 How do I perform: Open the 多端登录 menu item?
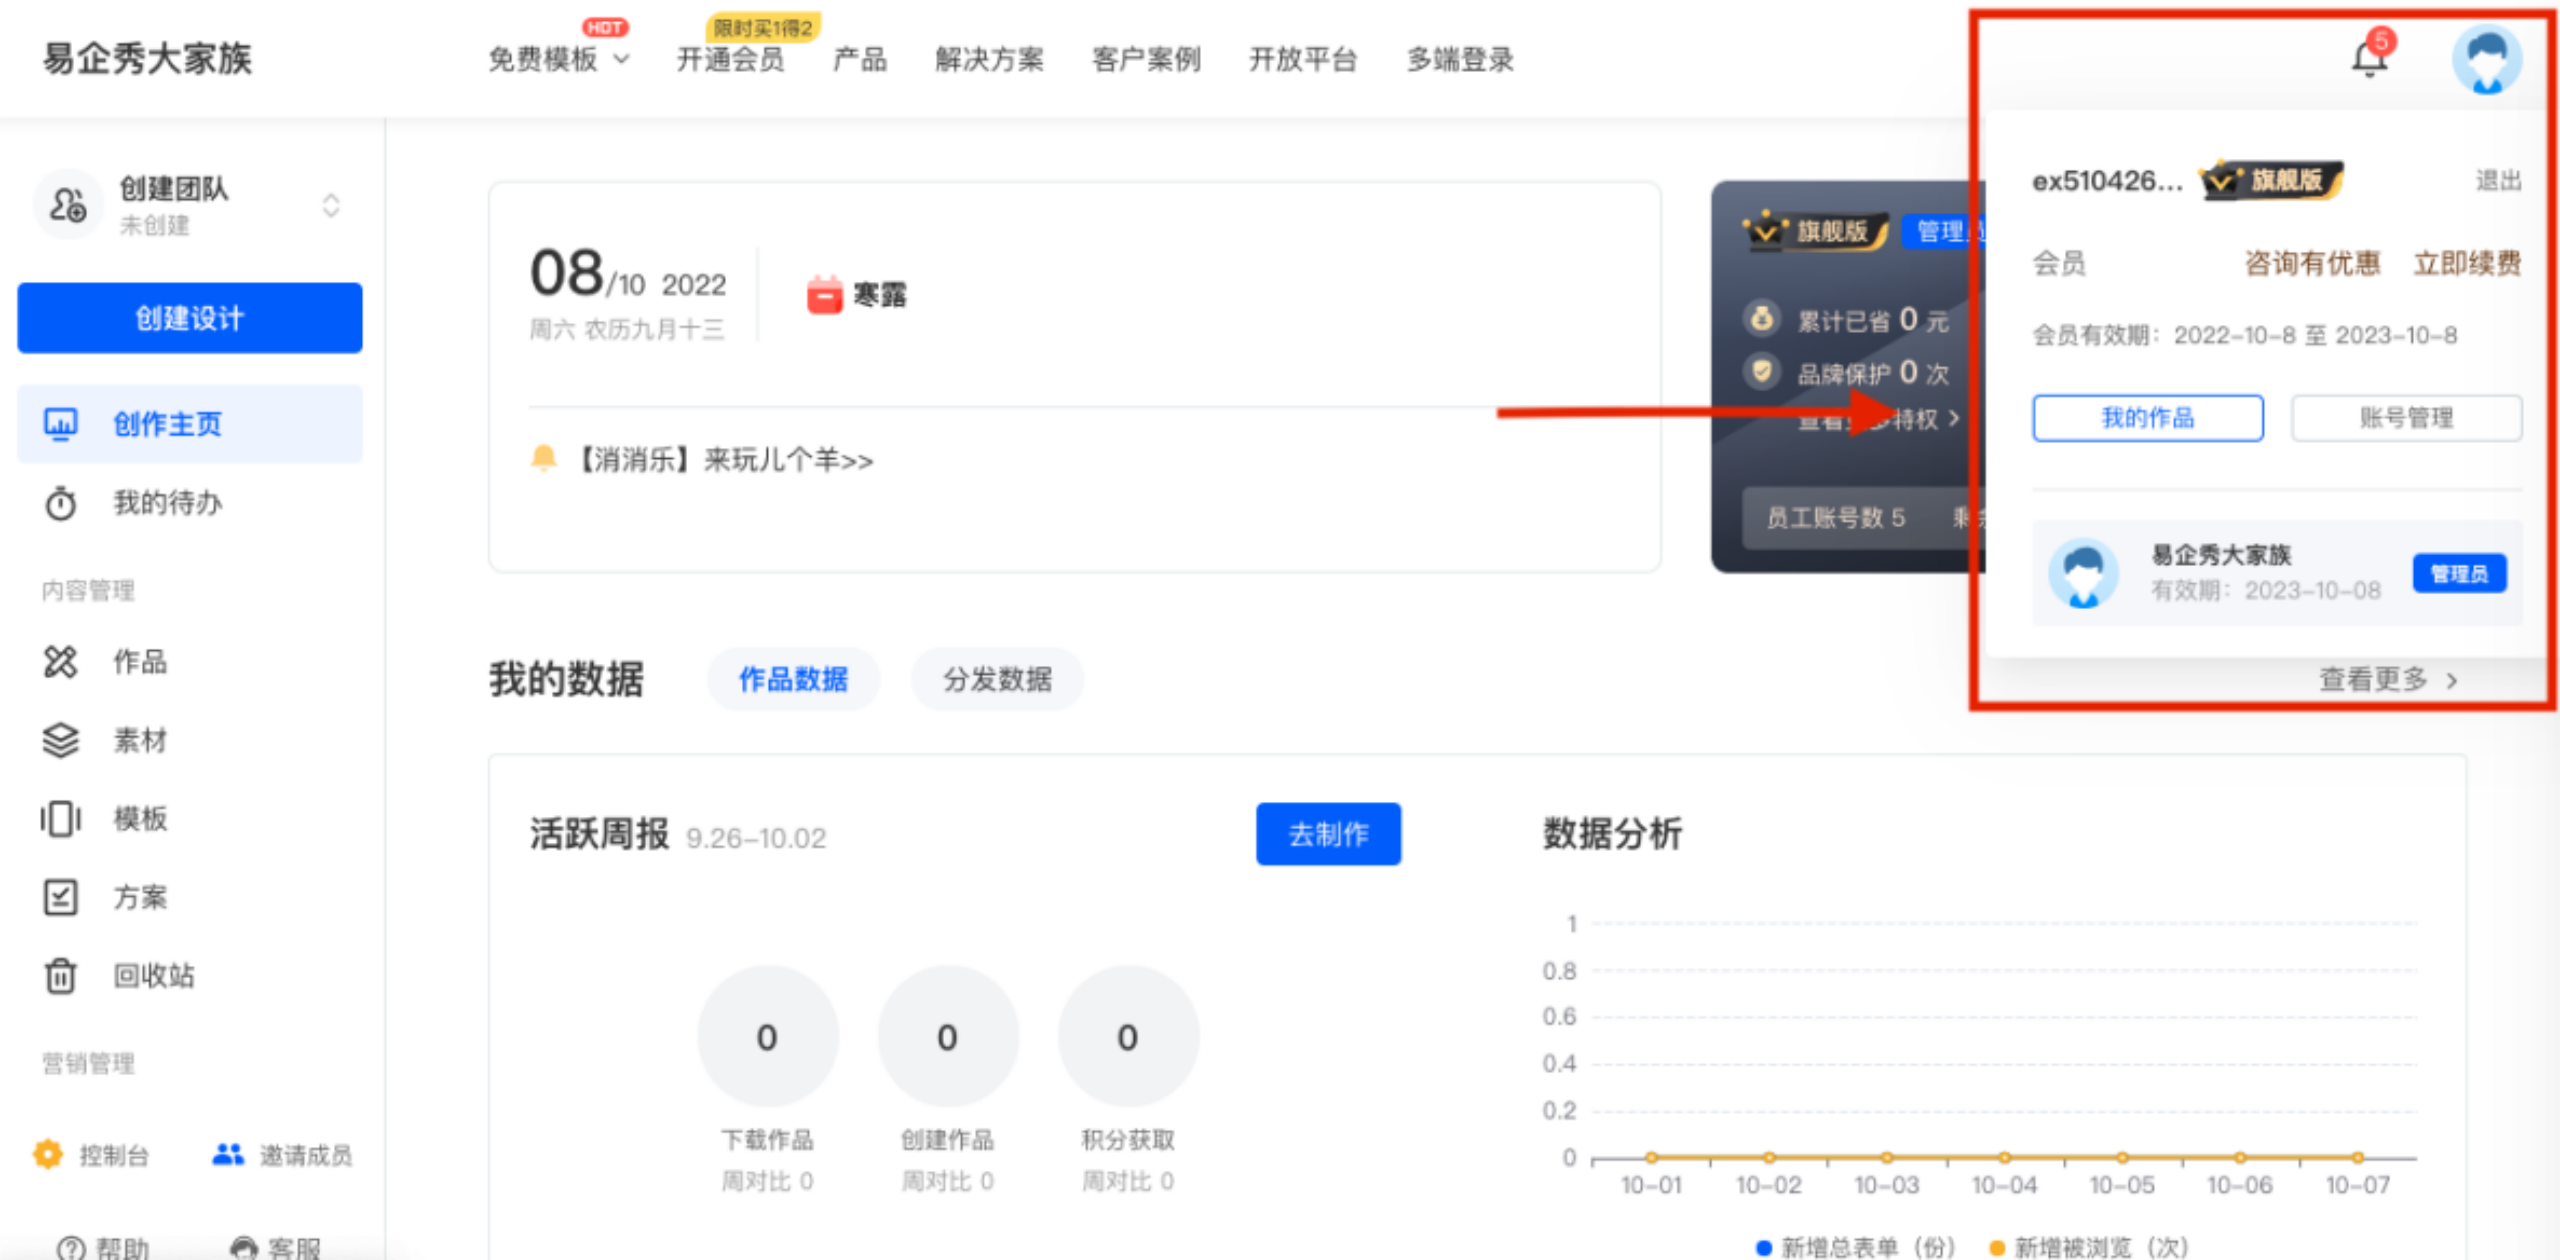1460,59
